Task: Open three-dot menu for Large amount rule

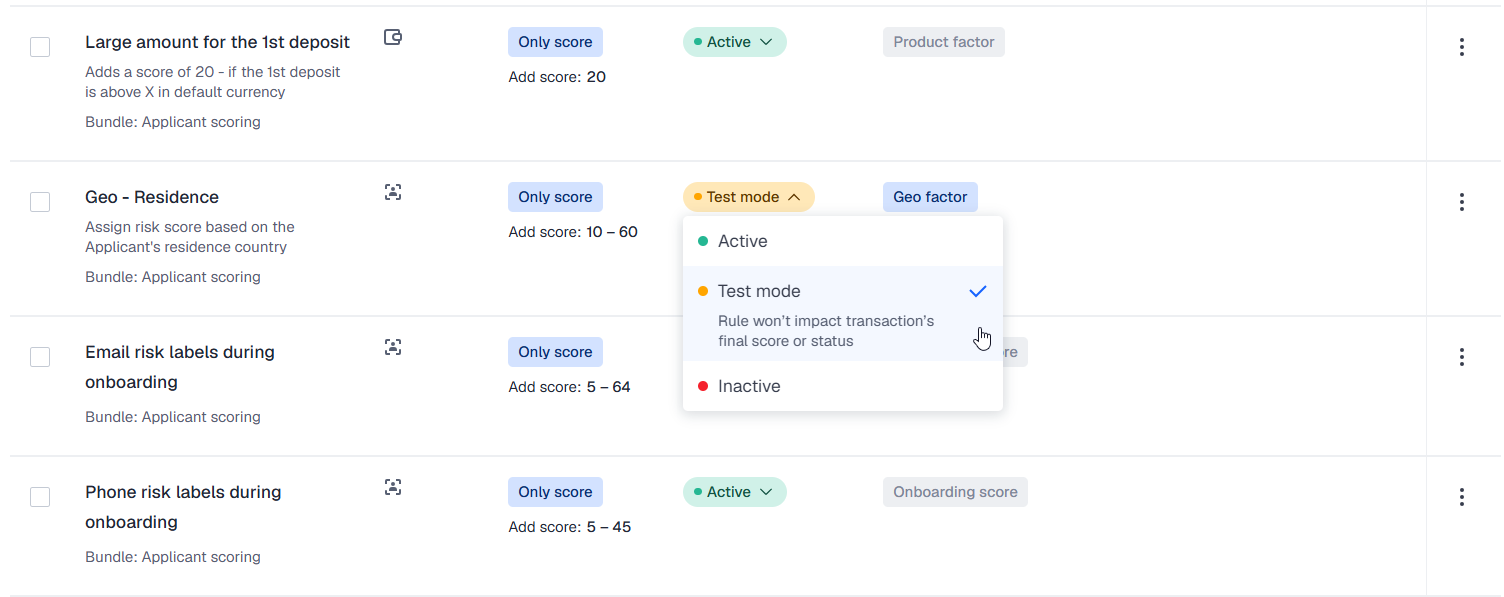Action: pyautogui.click(x=1461, y=47)
